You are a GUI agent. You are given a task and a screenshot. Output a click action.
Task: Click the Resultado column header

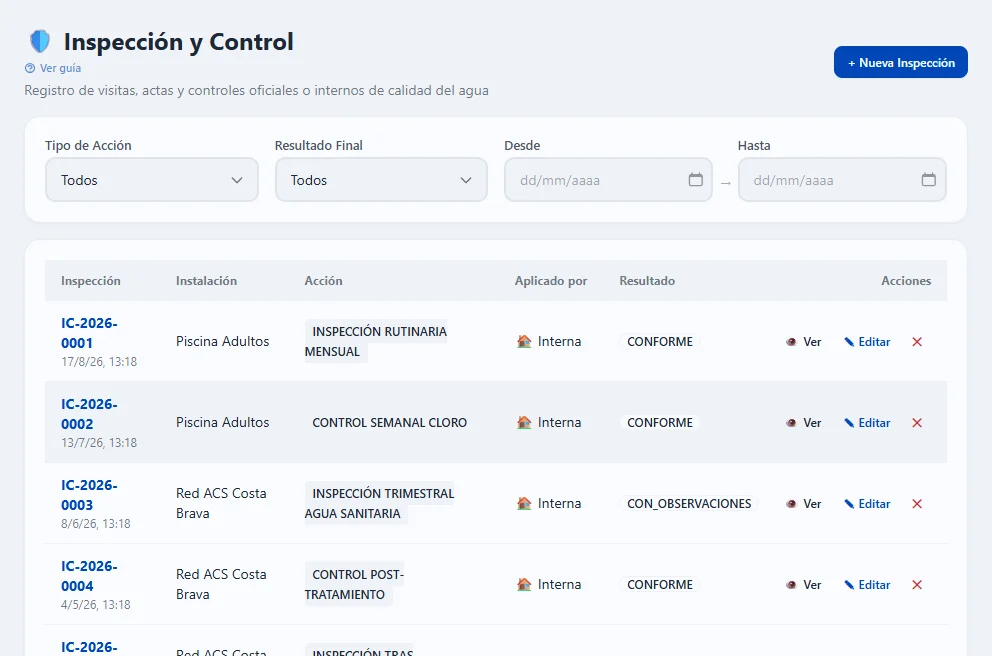pyautogui.click(x=647, y=281)
